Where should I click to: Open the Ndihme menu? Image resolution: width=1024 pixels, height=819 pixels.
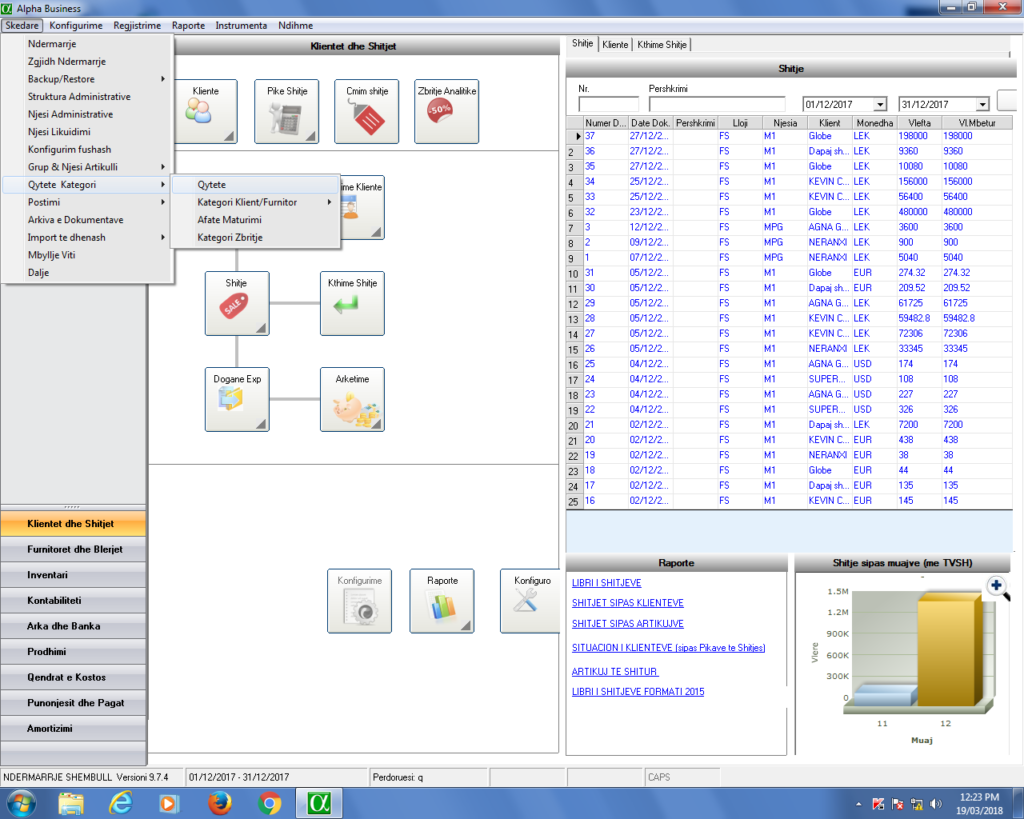(295, 25)
